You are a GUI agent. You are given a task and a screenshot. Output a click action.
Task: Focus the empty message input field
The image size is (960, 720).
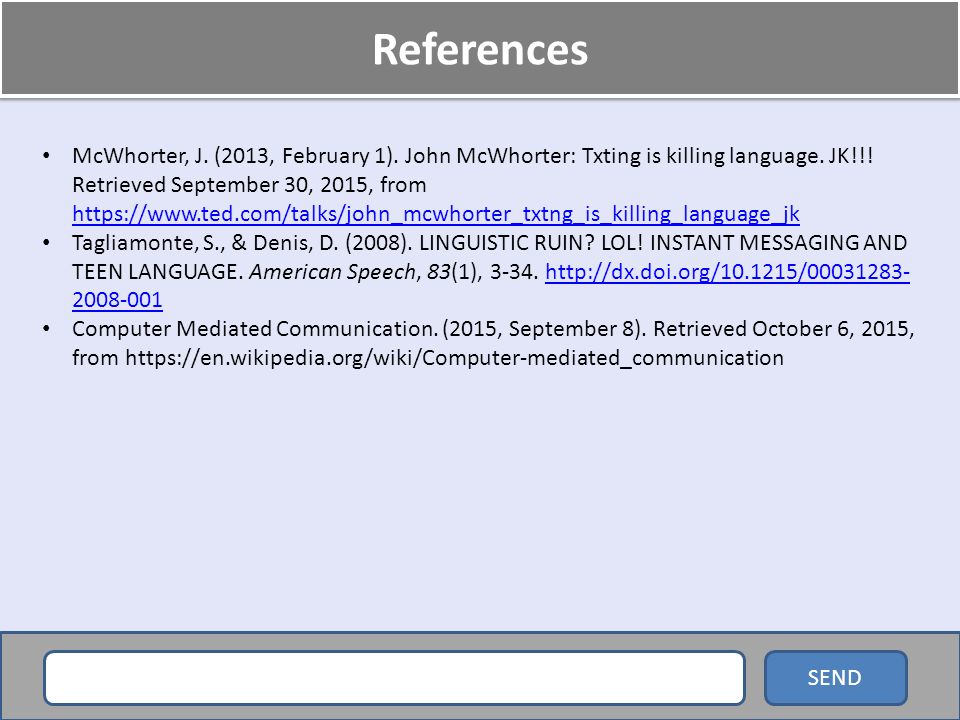point(394,678)
